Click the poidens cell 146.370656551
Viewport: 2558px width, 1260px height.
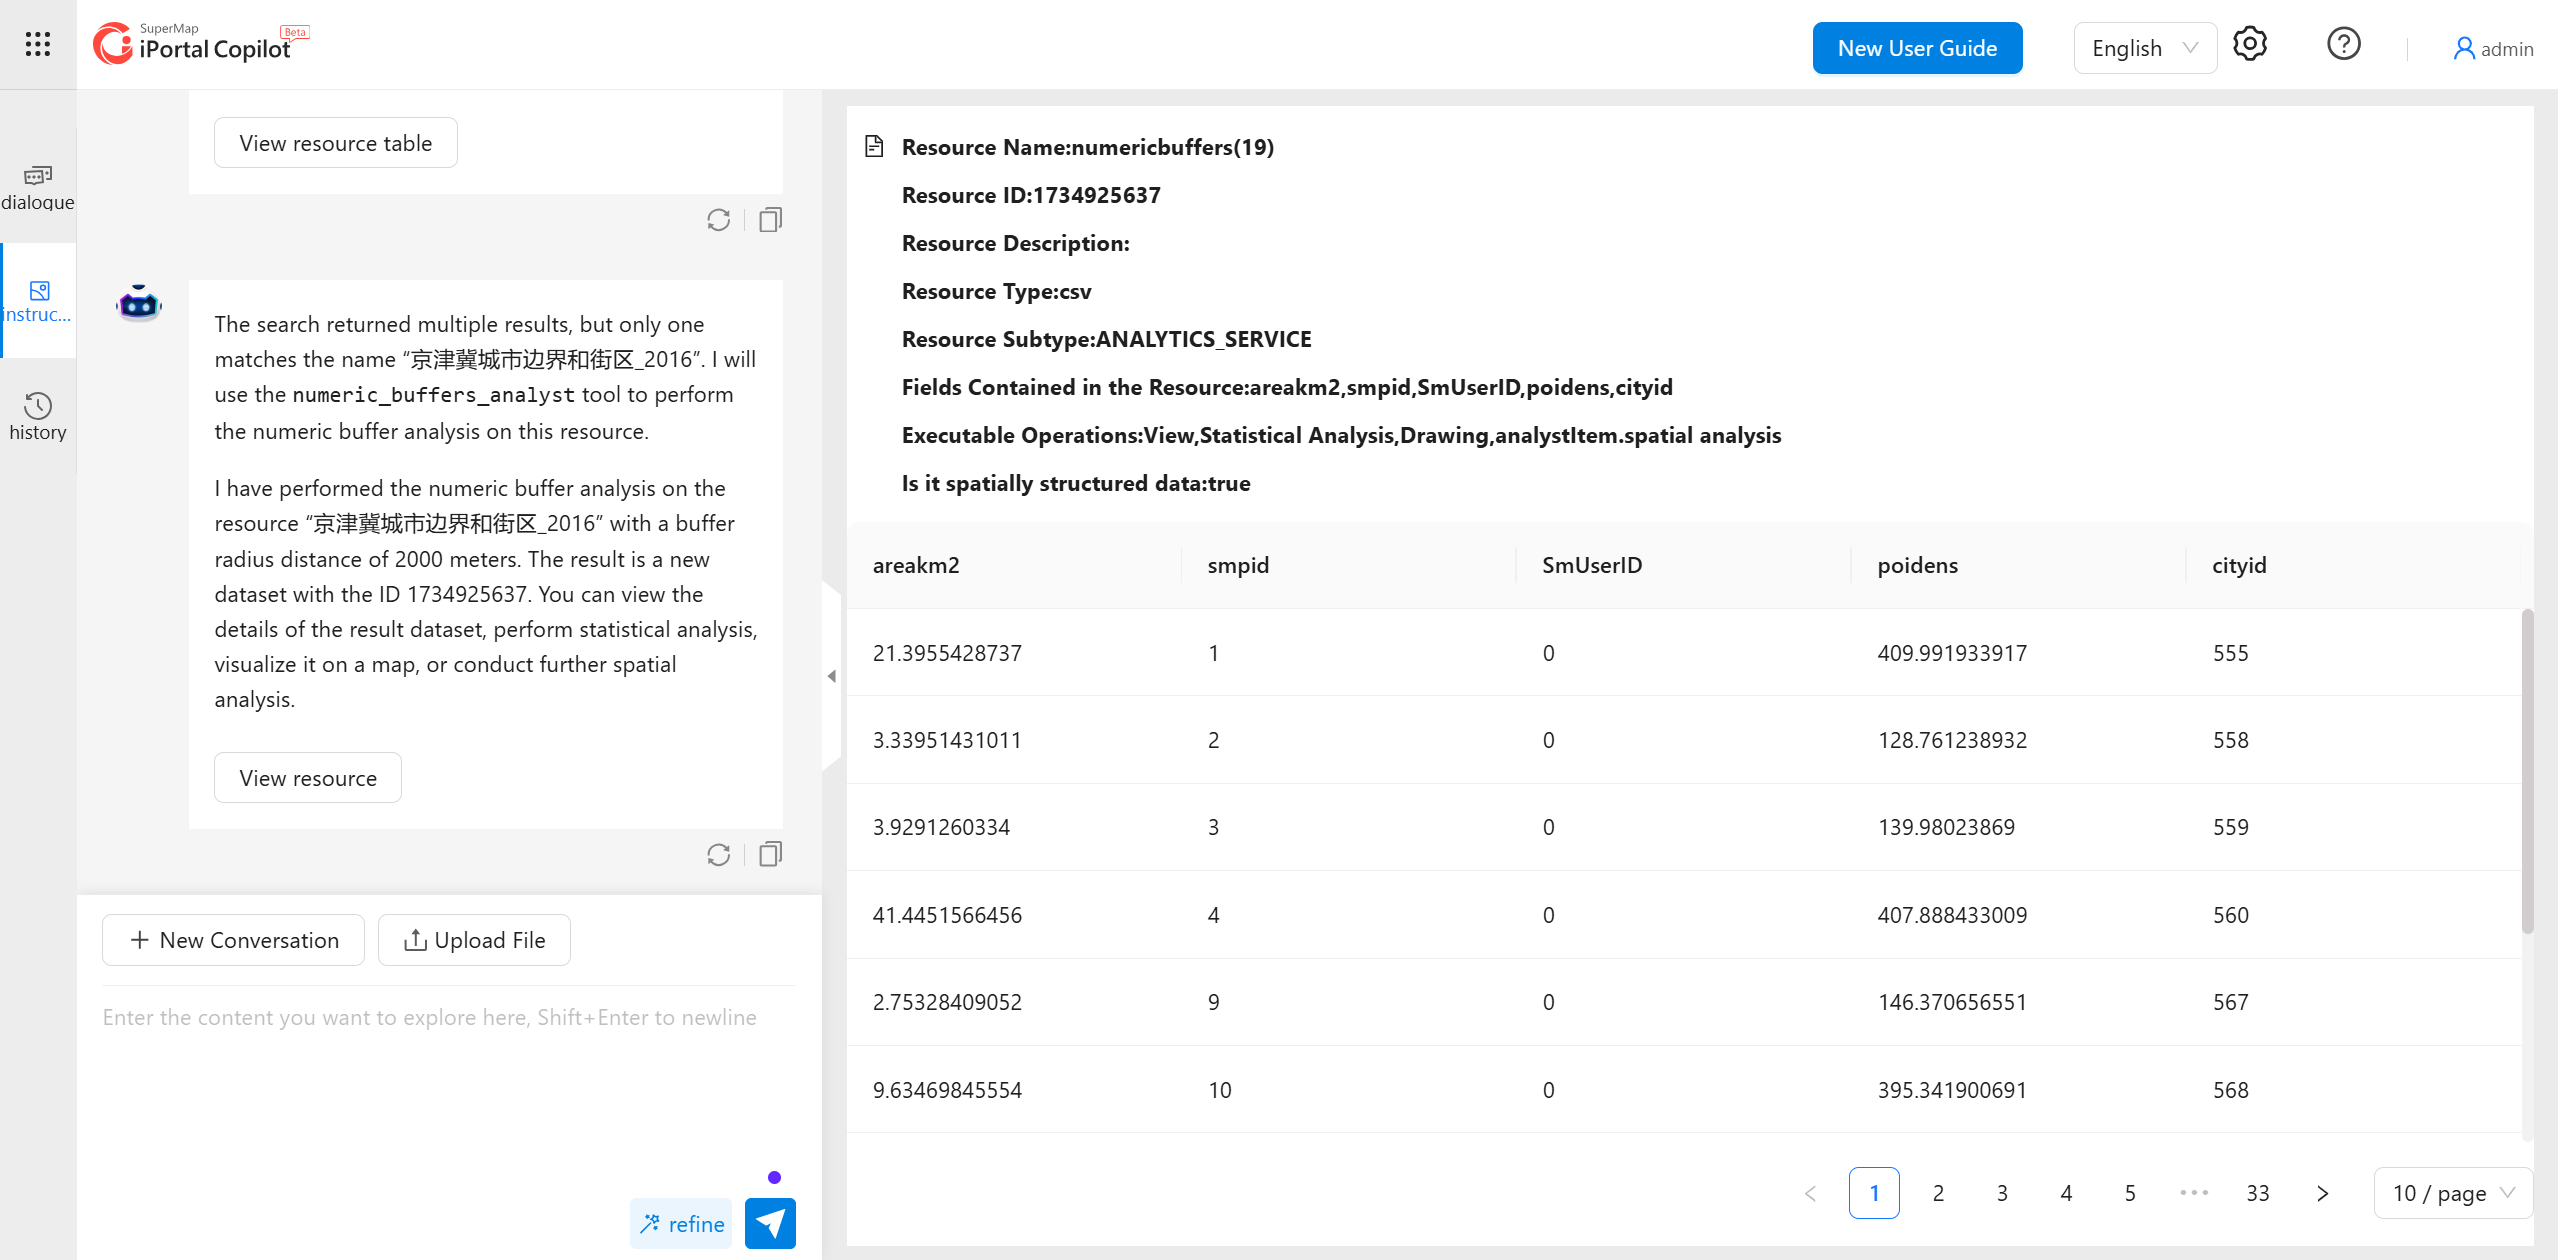(1952, 1002)
